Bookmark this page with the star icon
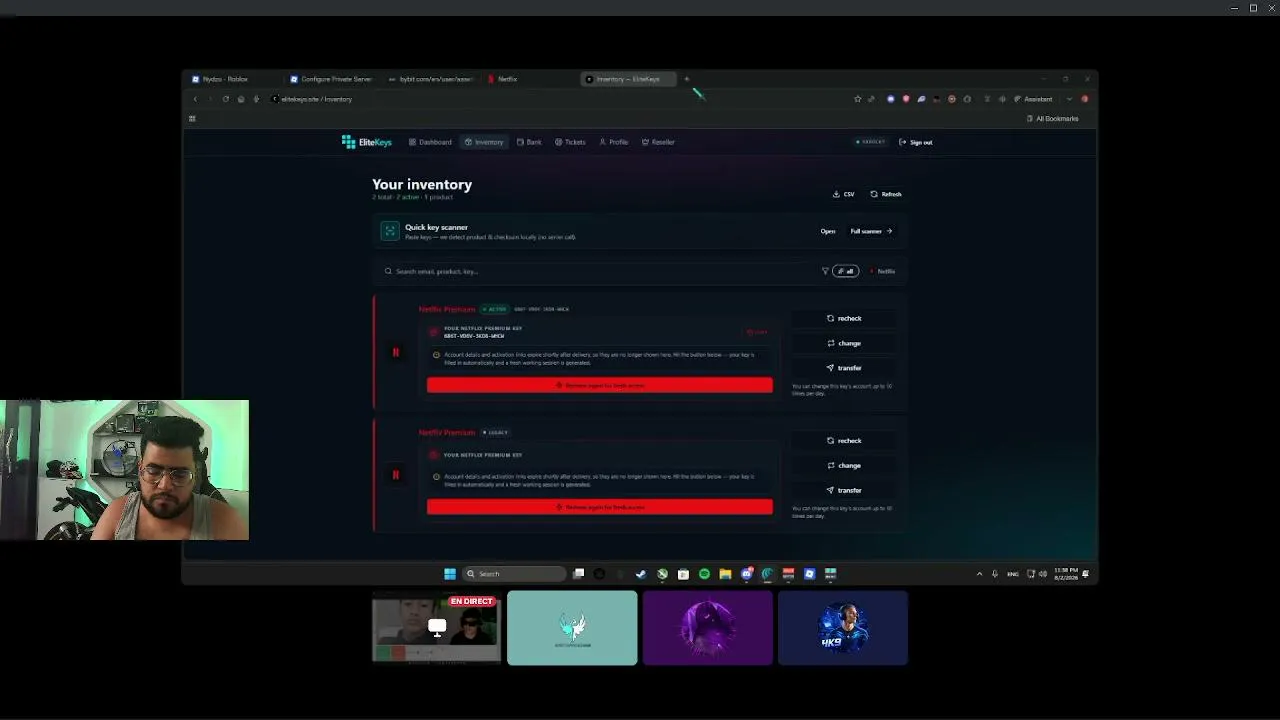The width and height of the screenshot is (1280, 720). point(857,99)
